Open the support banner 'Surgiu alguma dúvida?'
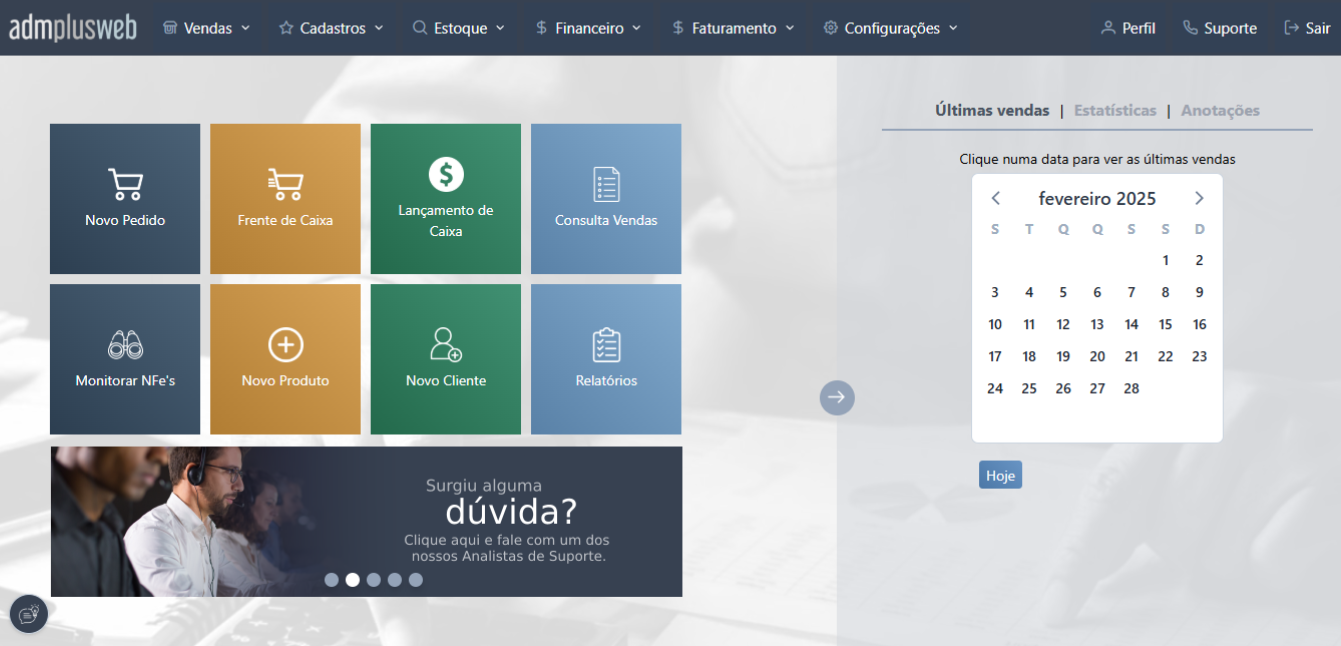 pos(367,521)
